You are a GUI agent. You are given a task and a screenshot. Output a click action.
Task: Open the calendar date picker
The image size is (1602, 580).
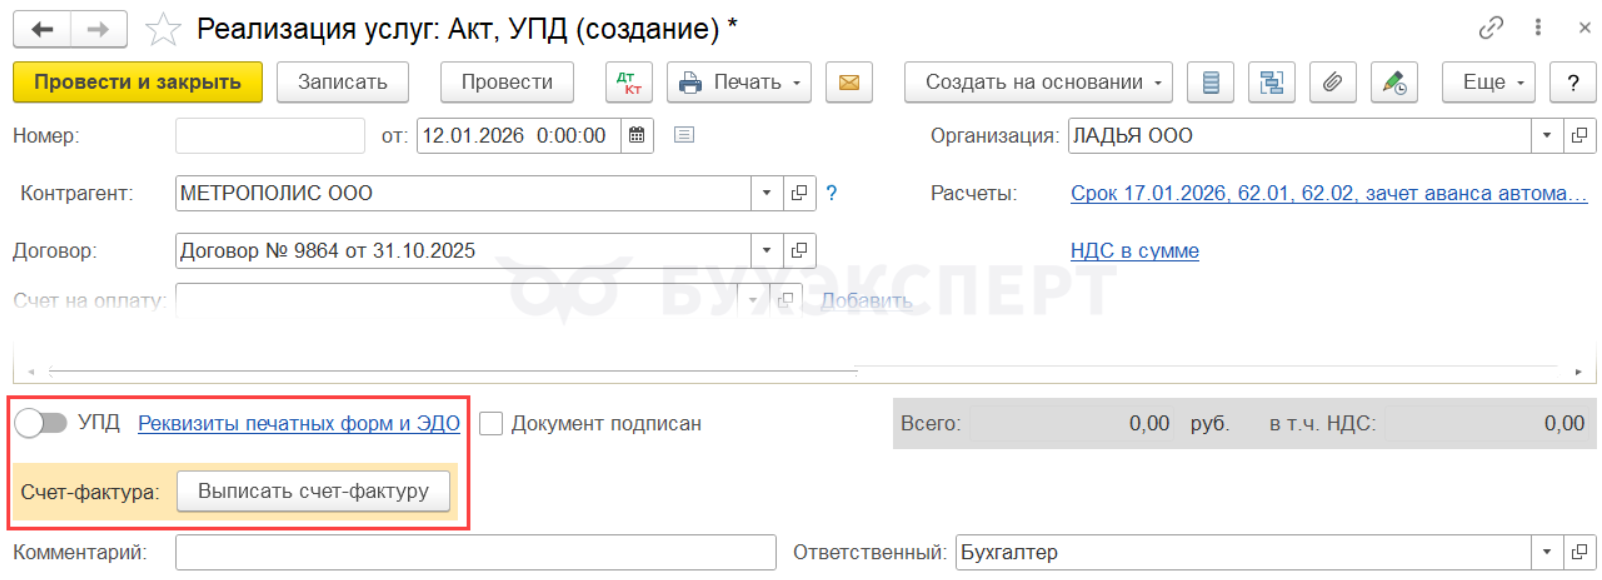point(637,136)
